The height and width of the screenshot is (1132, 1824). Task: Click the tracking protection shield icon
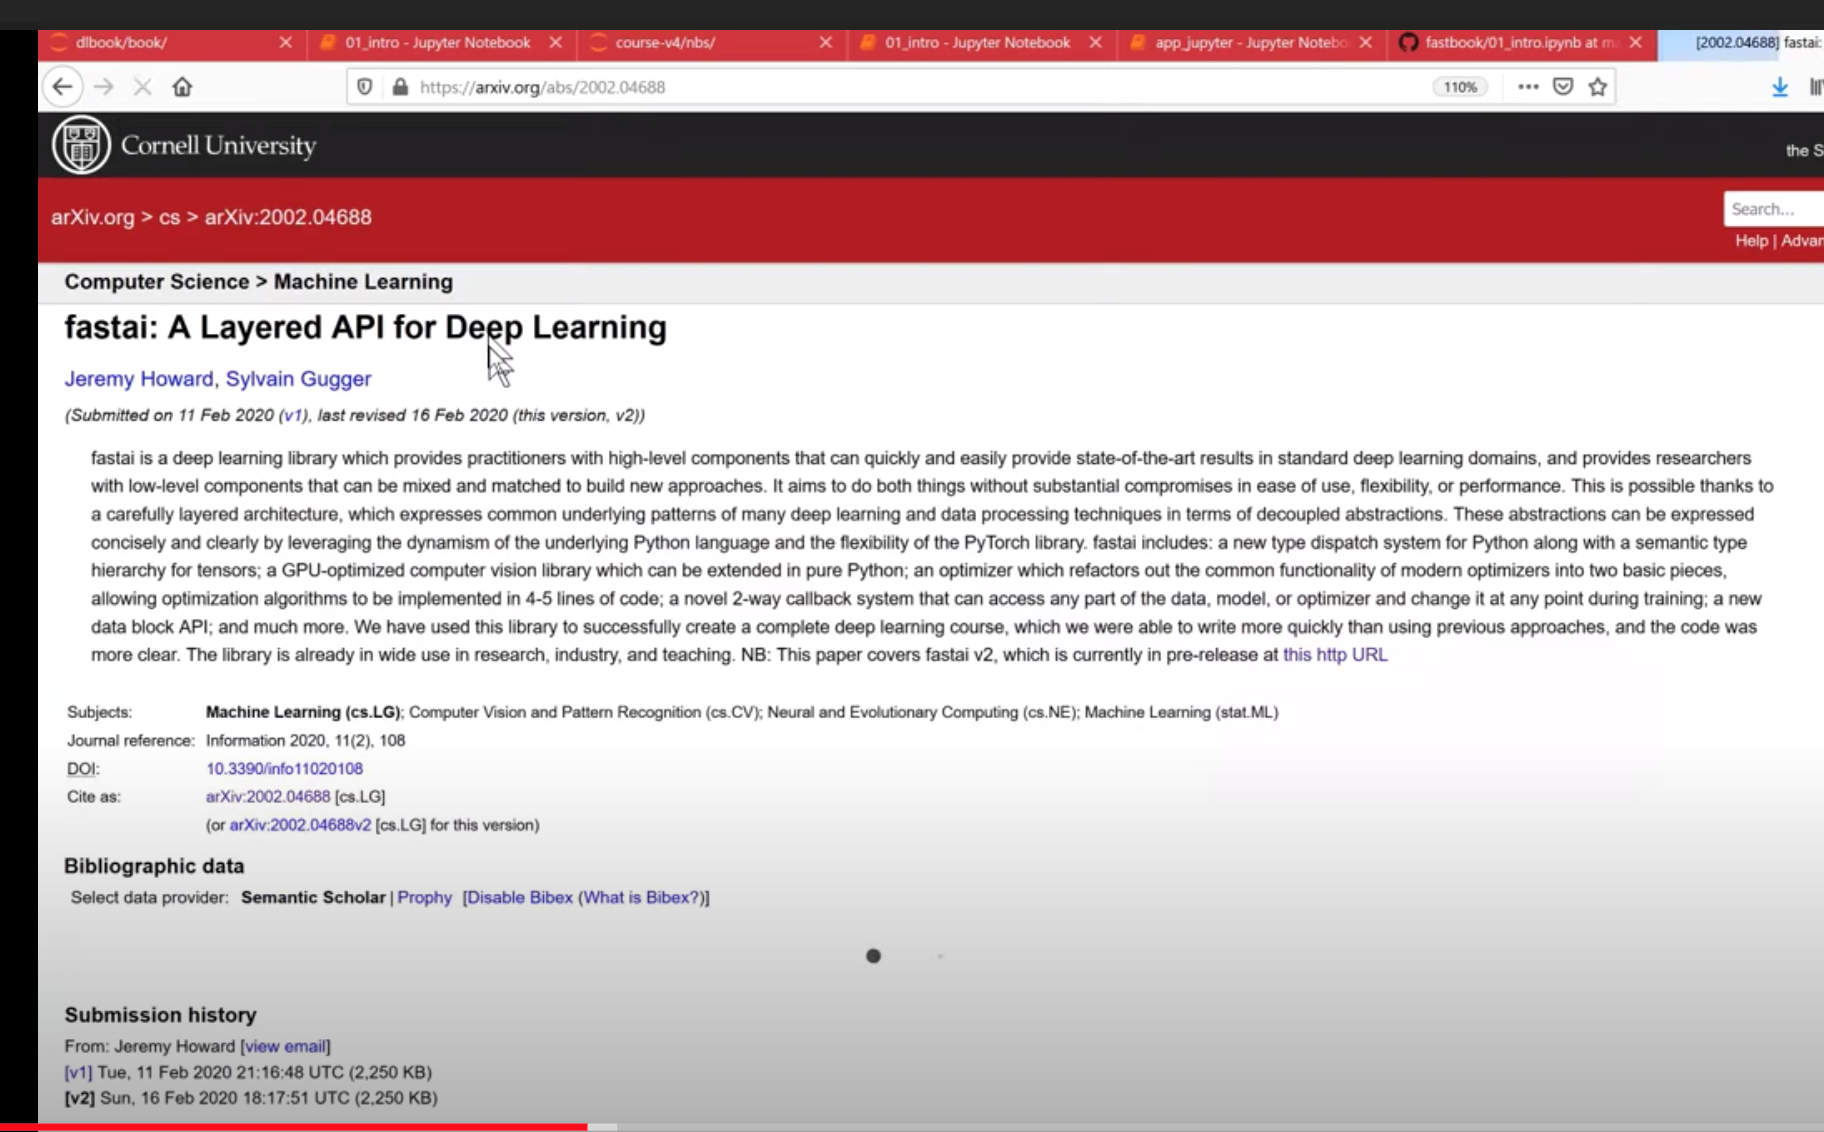(x=365, y=87)
